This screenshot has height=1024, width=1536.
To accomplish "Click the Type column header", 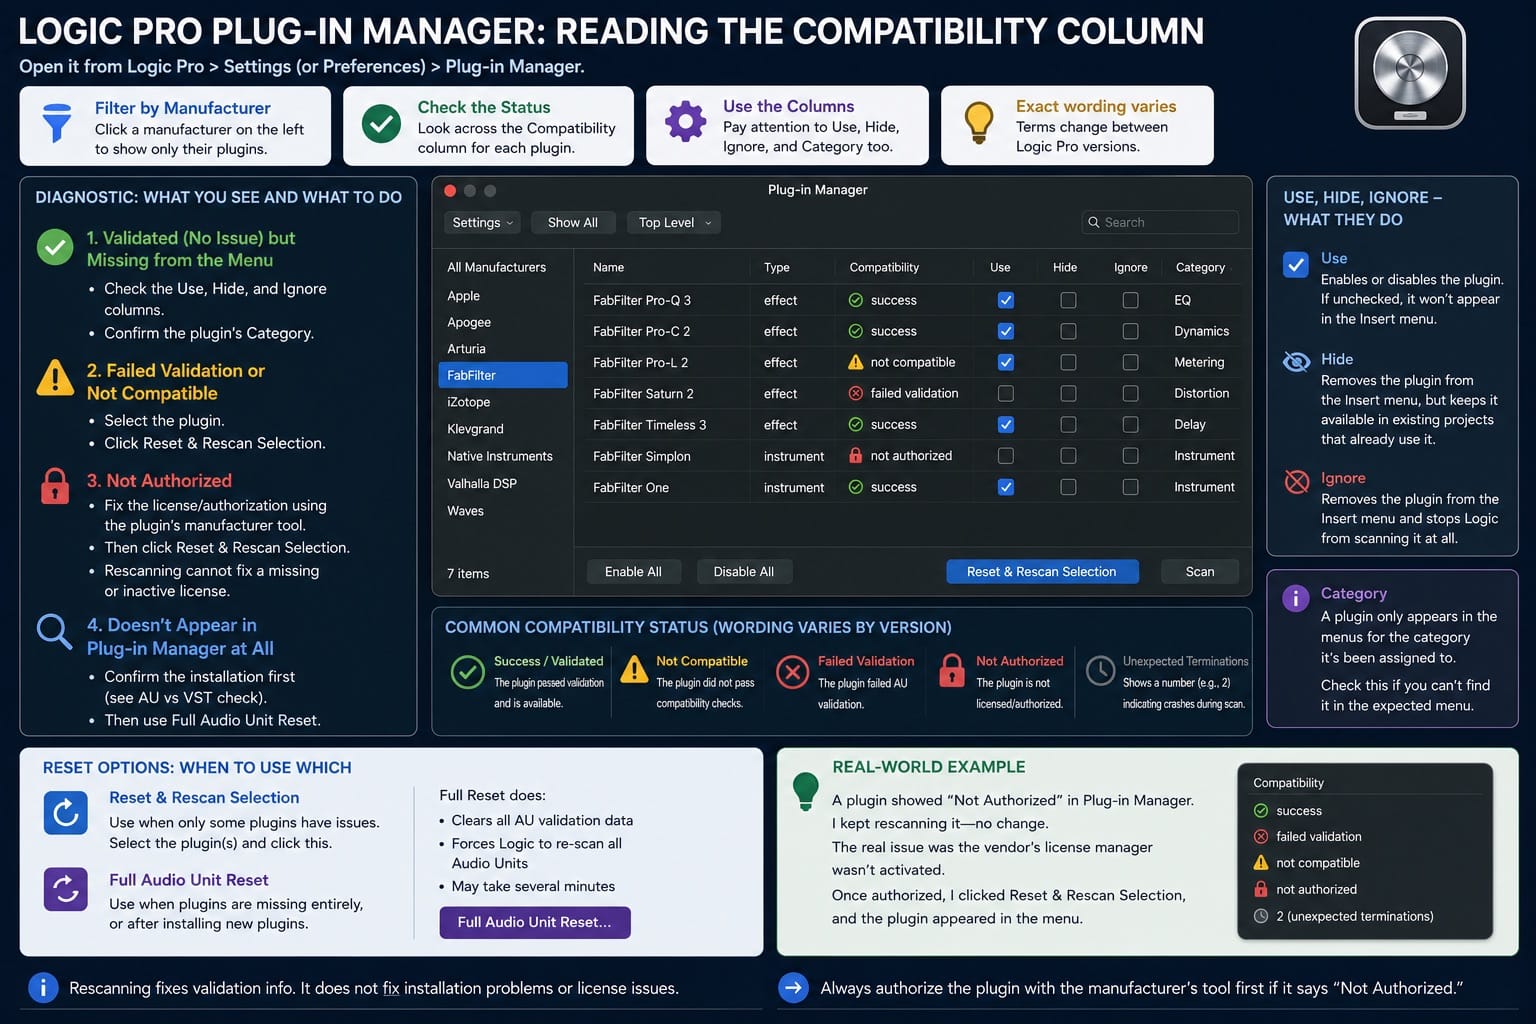I will pos(777,267).
